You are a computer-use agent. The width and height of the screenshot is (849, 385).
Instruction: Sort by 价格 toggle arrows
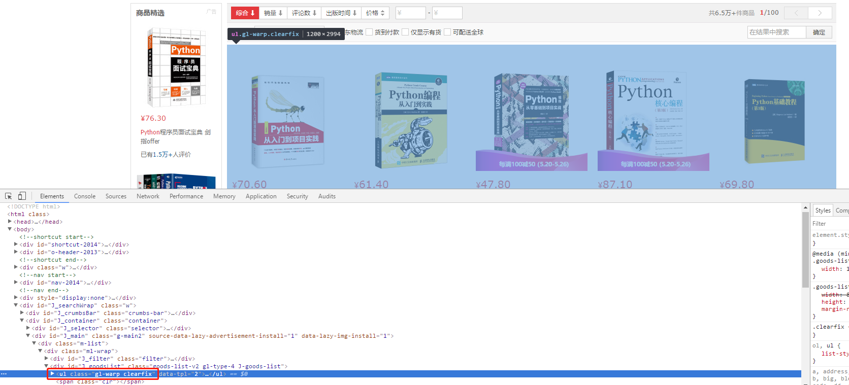coord(375,13)
